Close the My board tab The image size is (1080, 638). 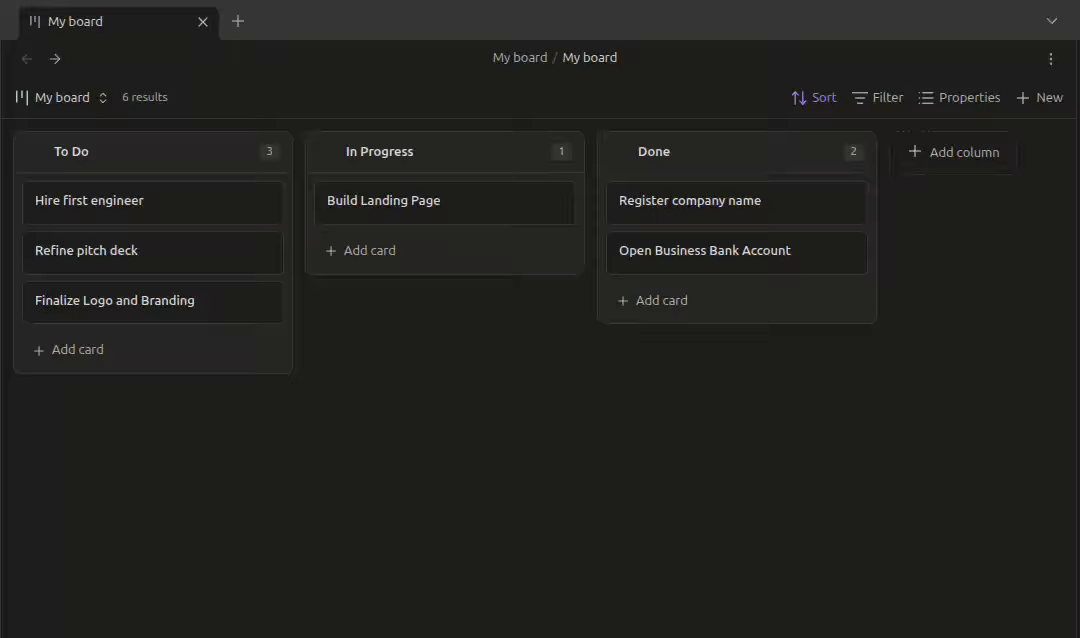(203, 21)
